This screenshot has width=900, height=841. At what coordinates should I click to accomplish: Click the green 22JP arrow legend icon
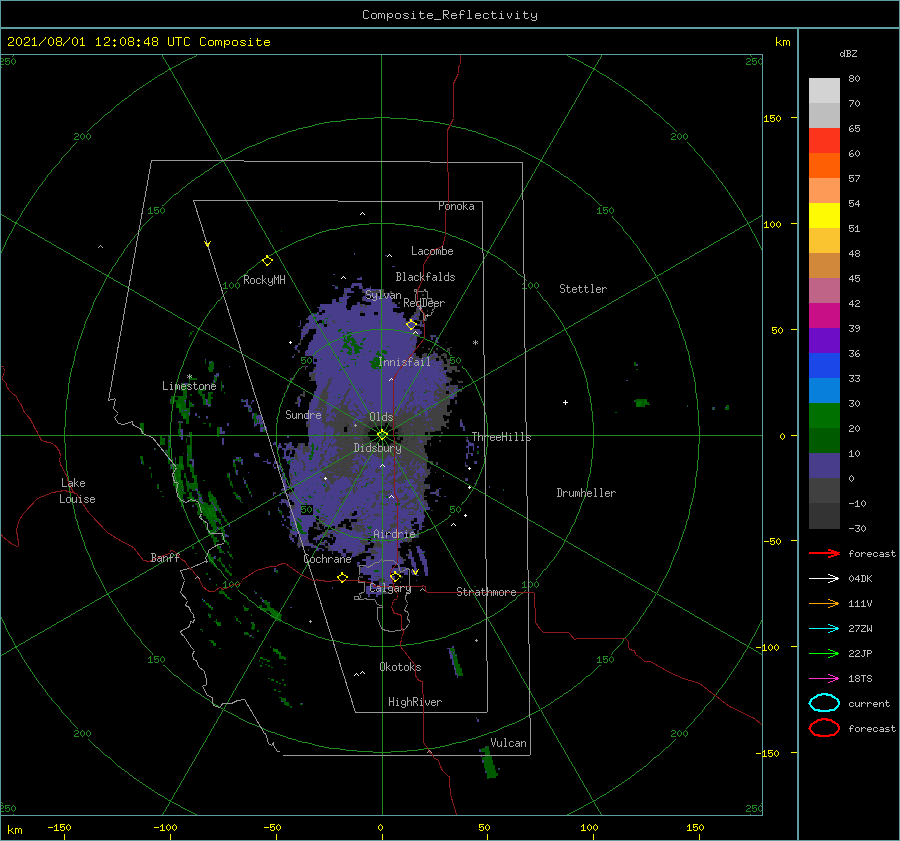click(x=824, y=653)
